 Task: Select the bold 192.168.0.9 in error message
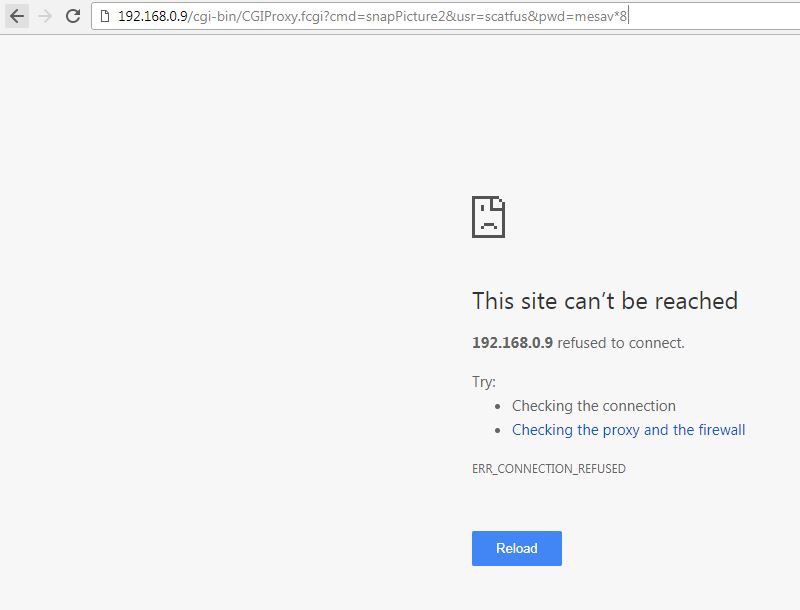pyautogui.click(x=512, y=343)
